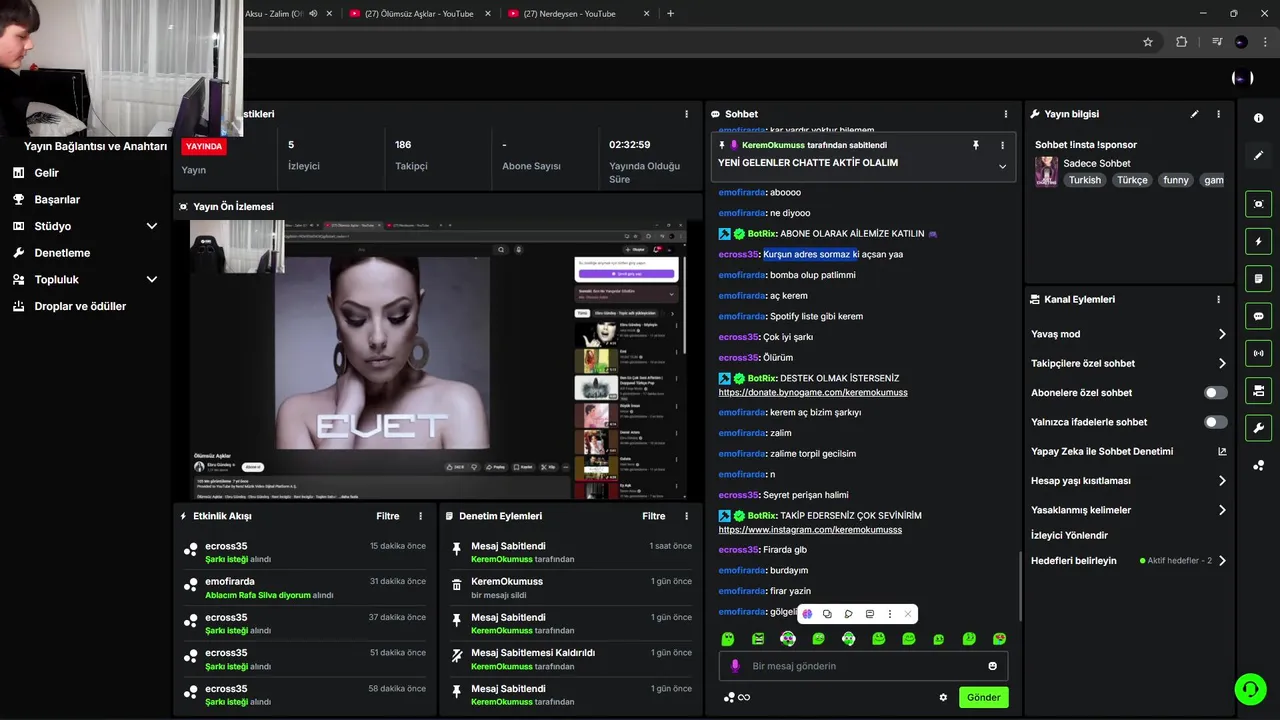Click the message input field
The height and width of the screenshot is (720, 1280).
pos(863,666)
